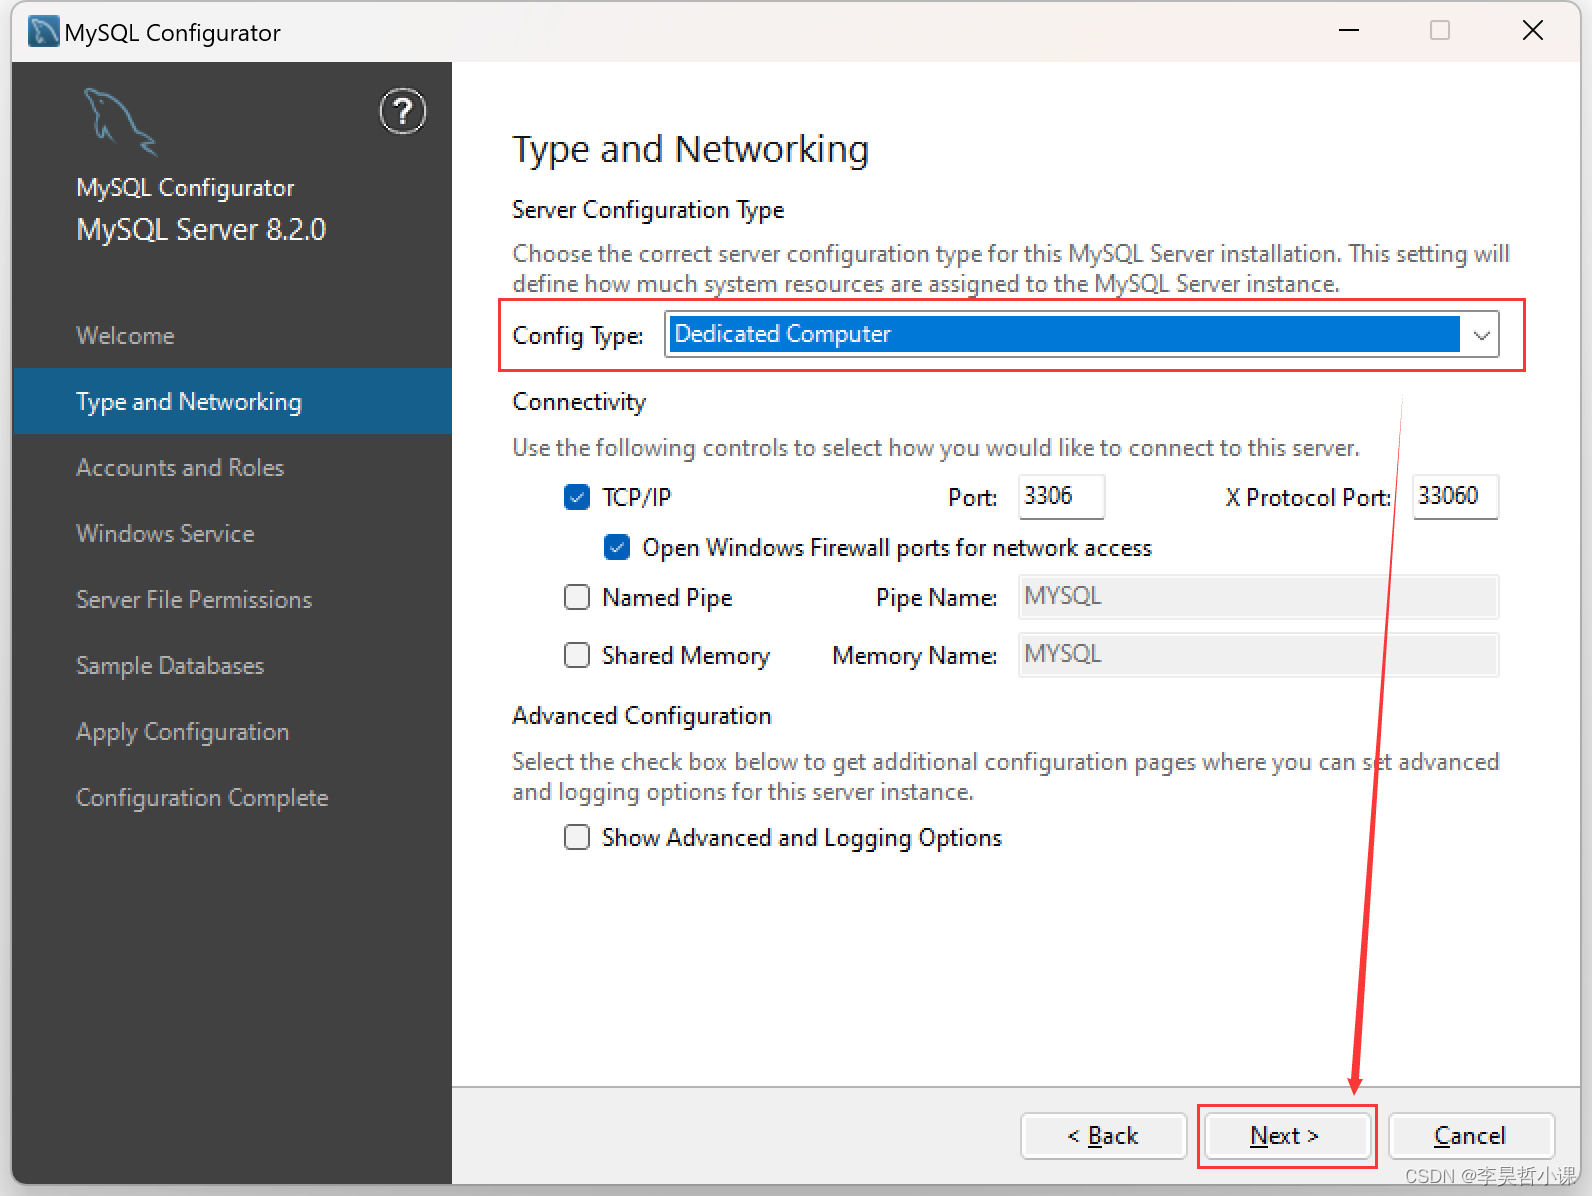The image size is (1592, 1196).
Task: Close the MySQL Configurator window
Action: pos(1532,31)
